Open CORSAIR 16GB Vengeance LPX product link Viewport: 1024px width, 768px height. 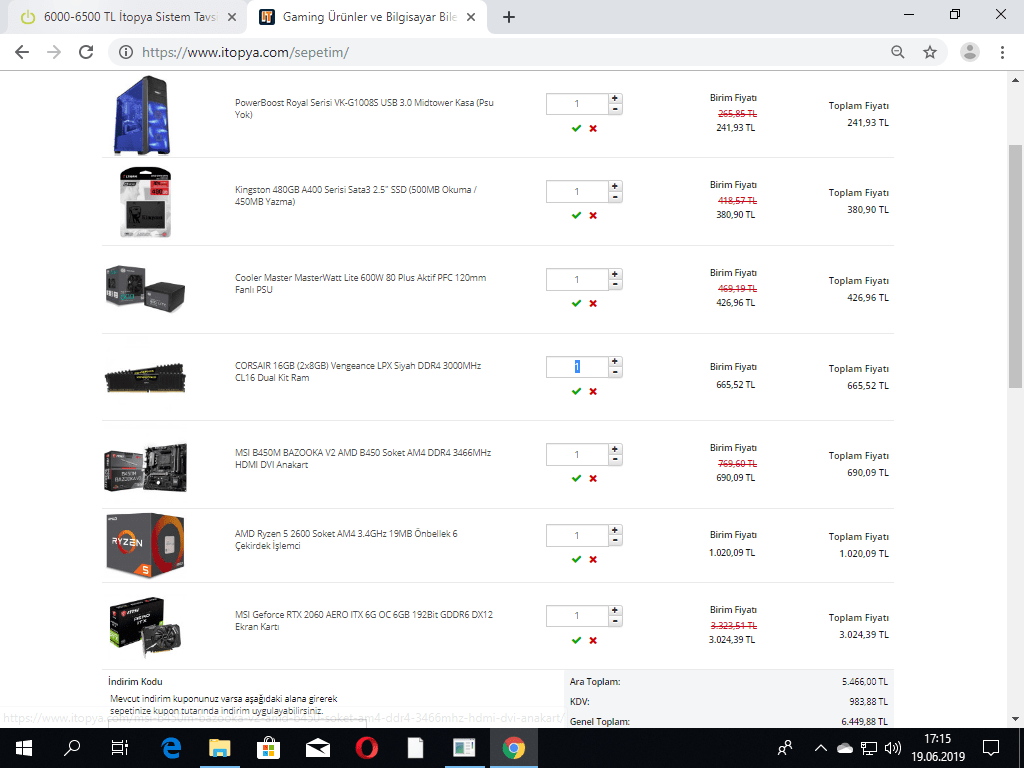point(358,372)
